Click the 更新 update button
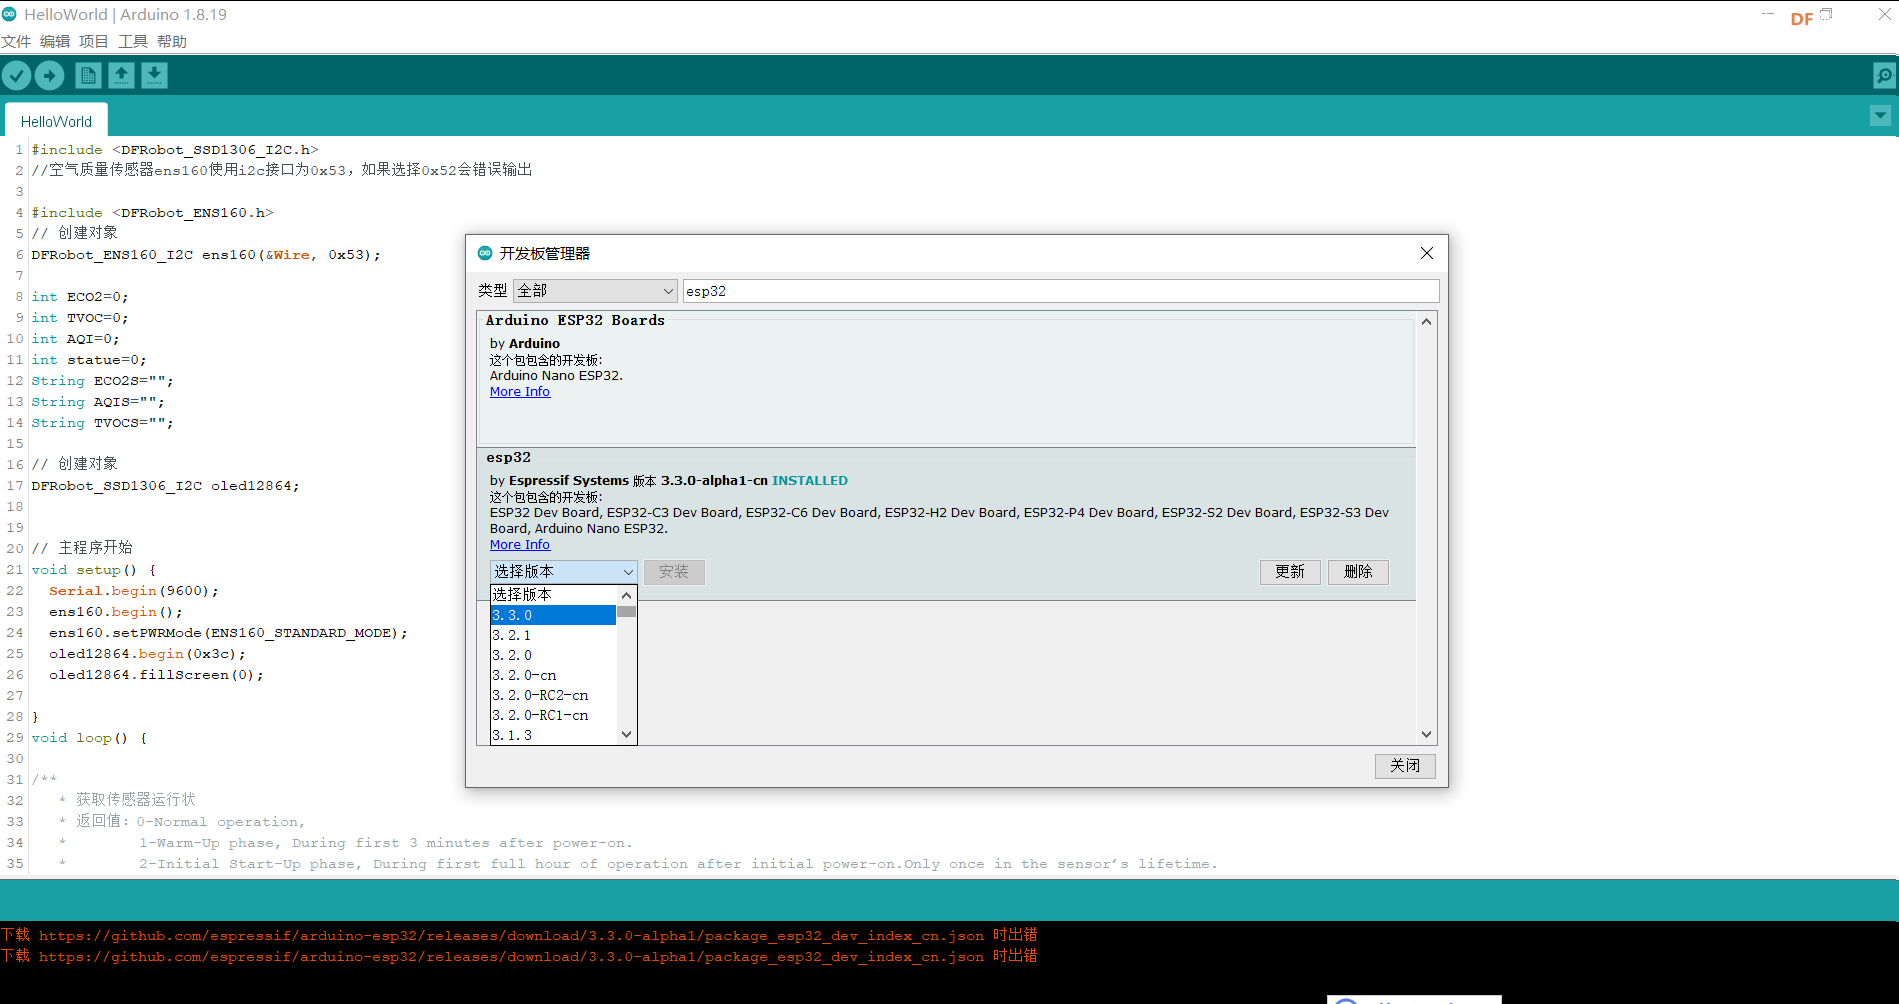The image size is (1899, 1004). coord(1290,572)
